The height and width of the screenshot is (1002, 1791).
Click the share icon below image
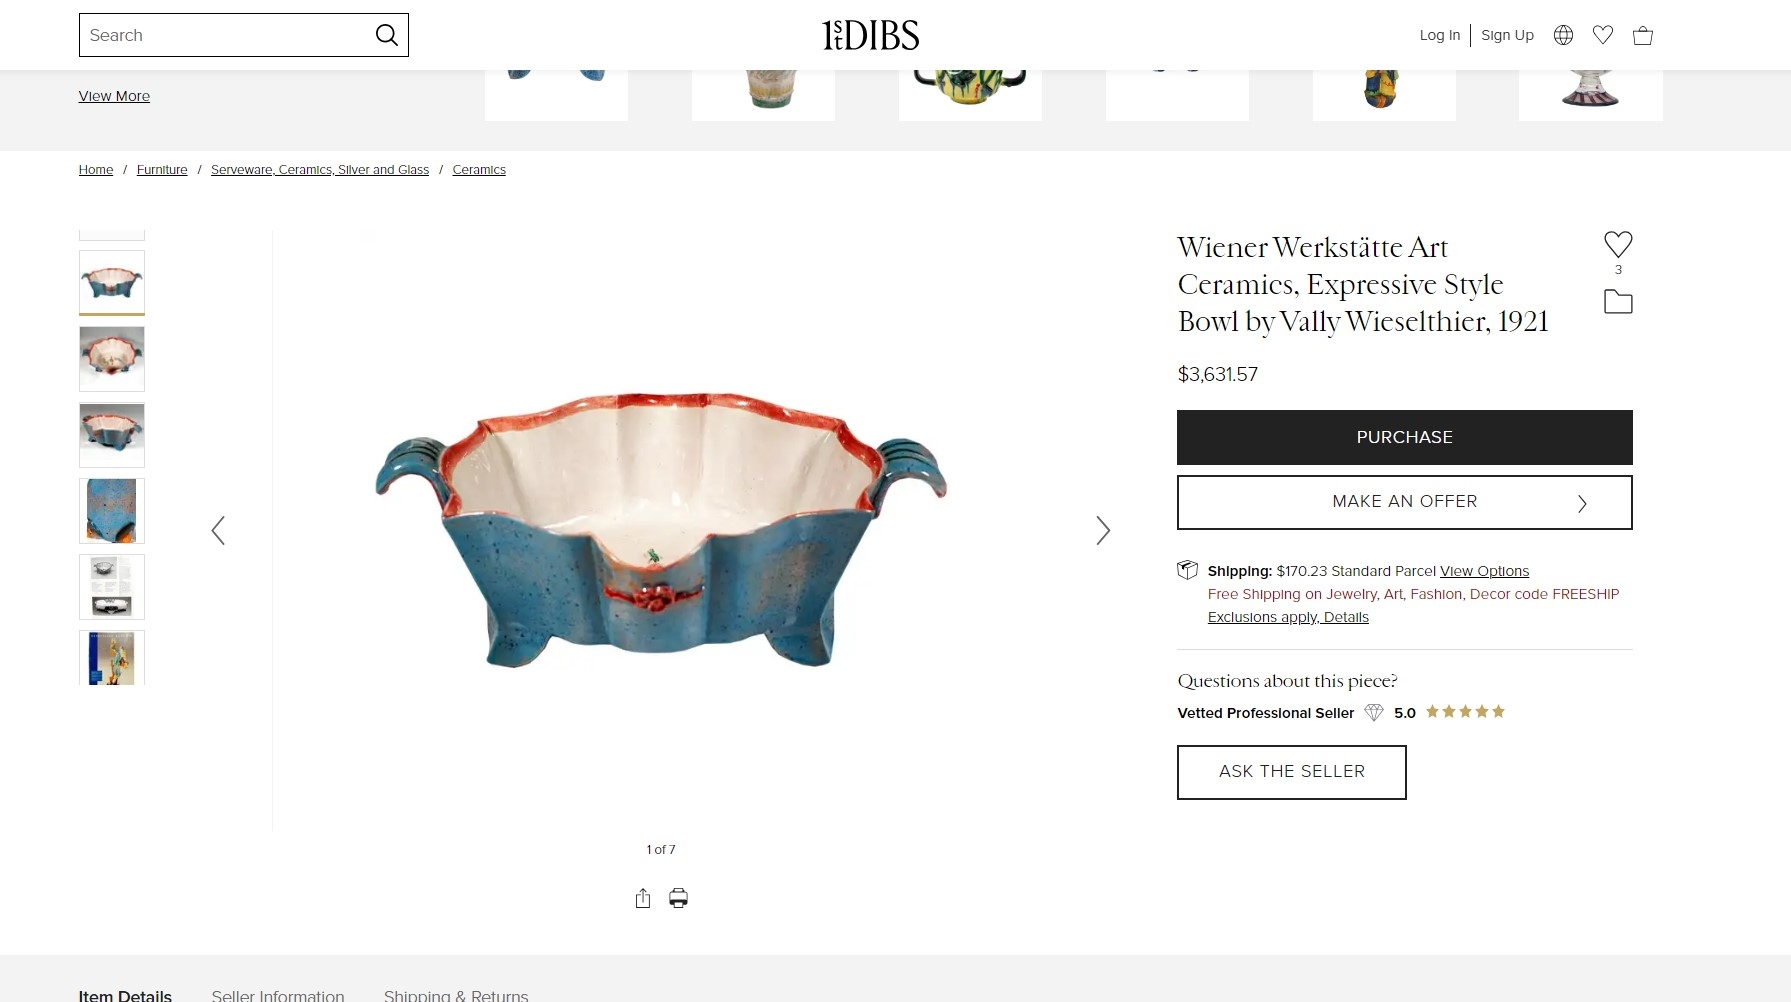tap(643, 898)
